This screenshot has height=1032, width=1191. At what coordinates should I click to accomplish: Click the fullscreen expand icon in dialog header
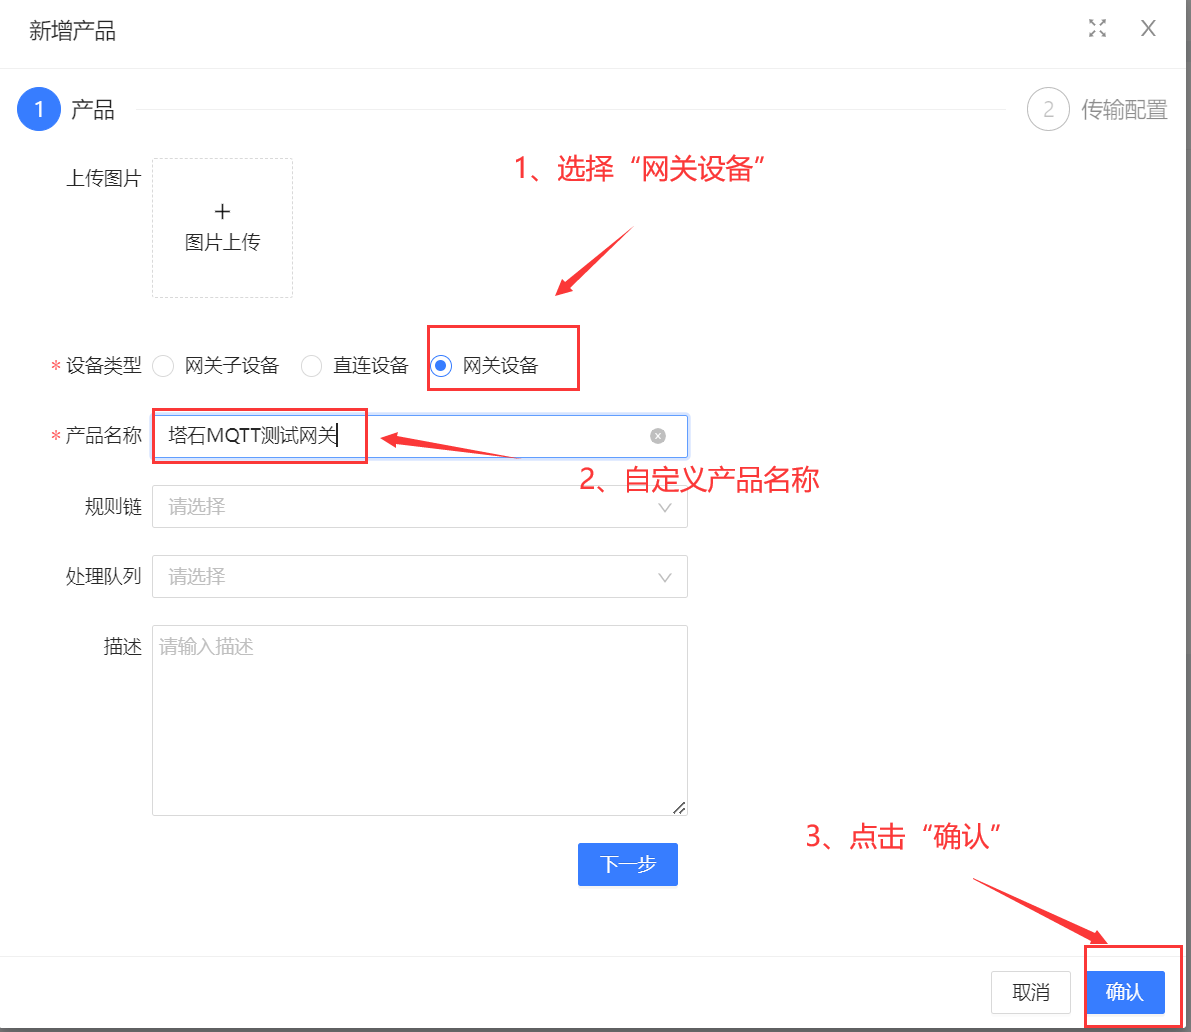coord(1097,29)
